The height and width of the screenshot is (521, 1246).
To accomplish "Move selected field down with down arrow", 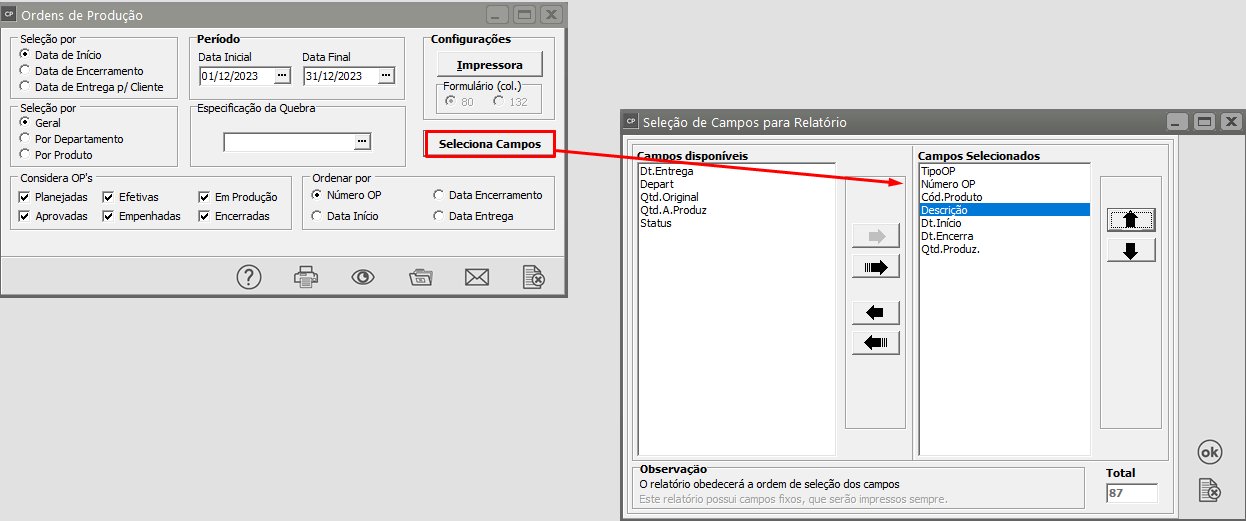I will 1131,251.
